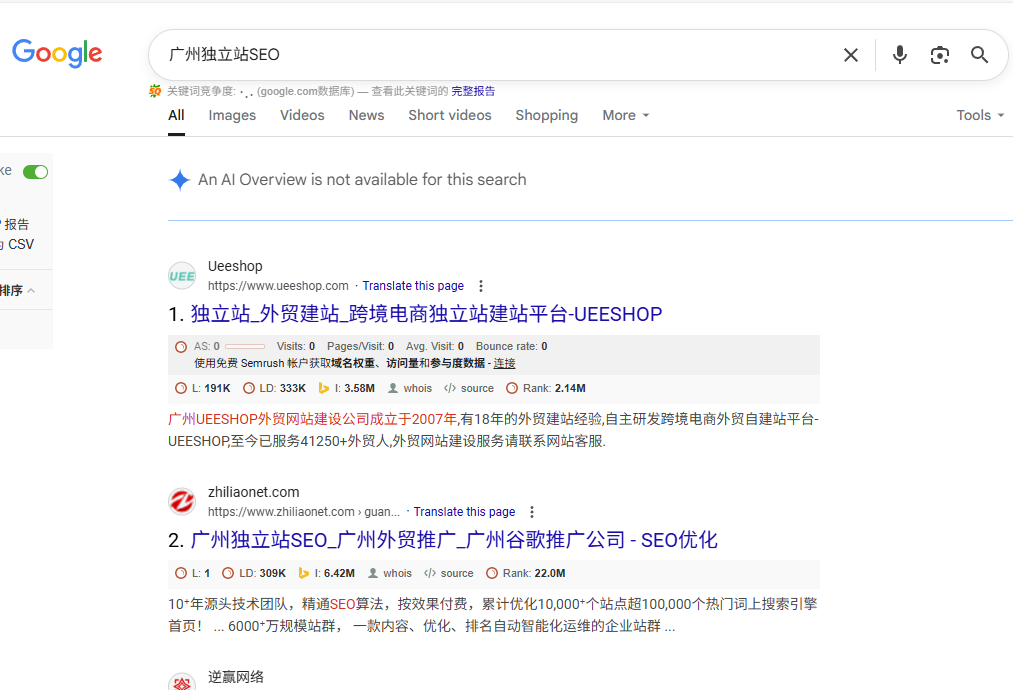Click the zhiliaonet.com site favicon

tap(182, 502)
